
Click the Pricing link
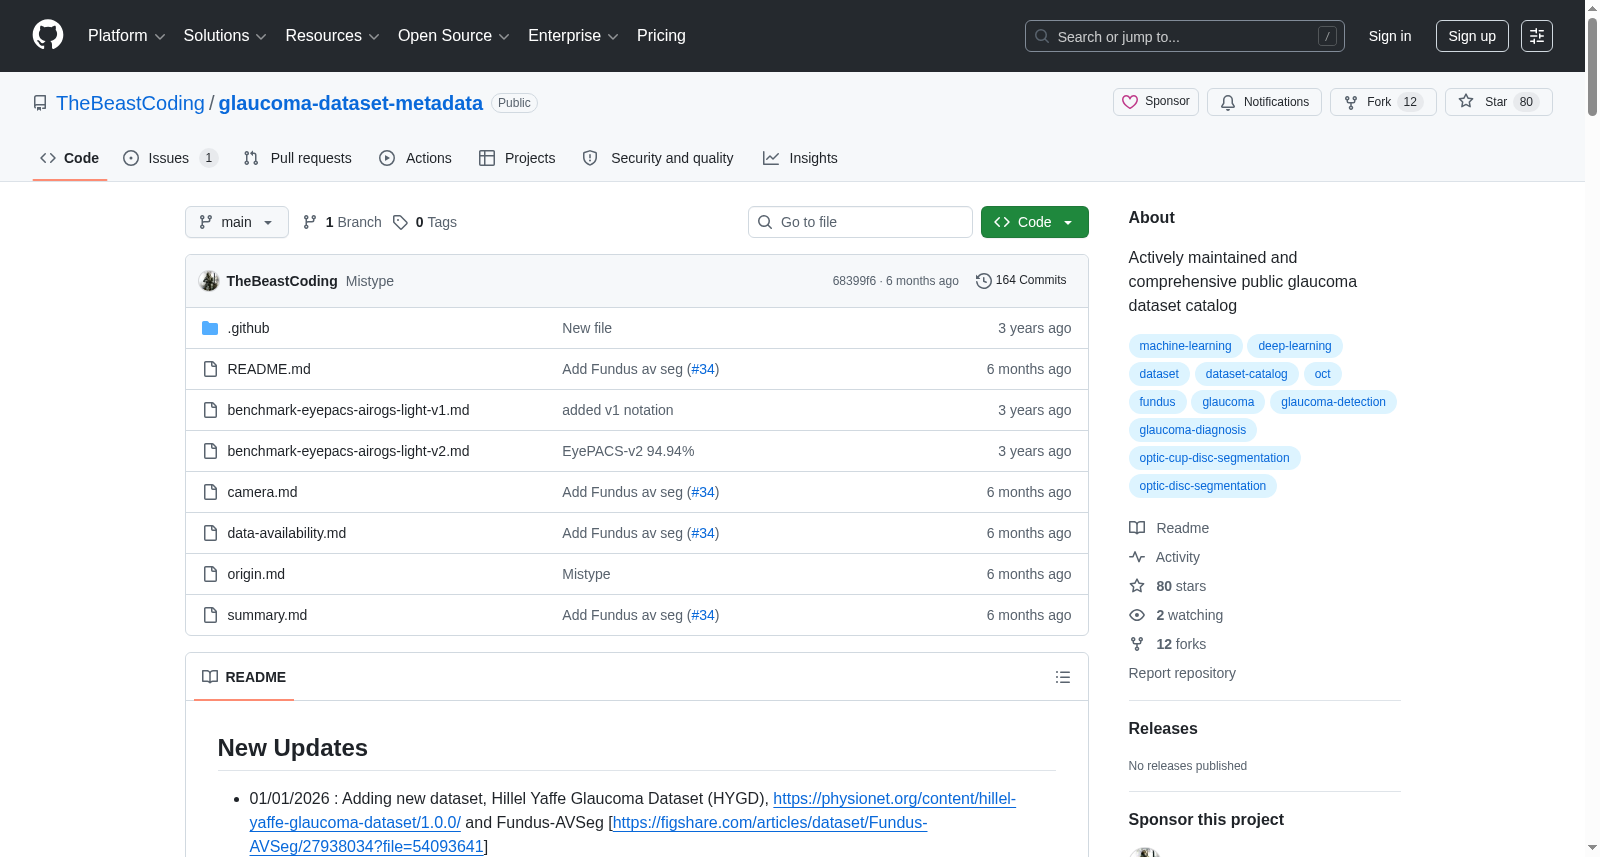coord(661,36)
